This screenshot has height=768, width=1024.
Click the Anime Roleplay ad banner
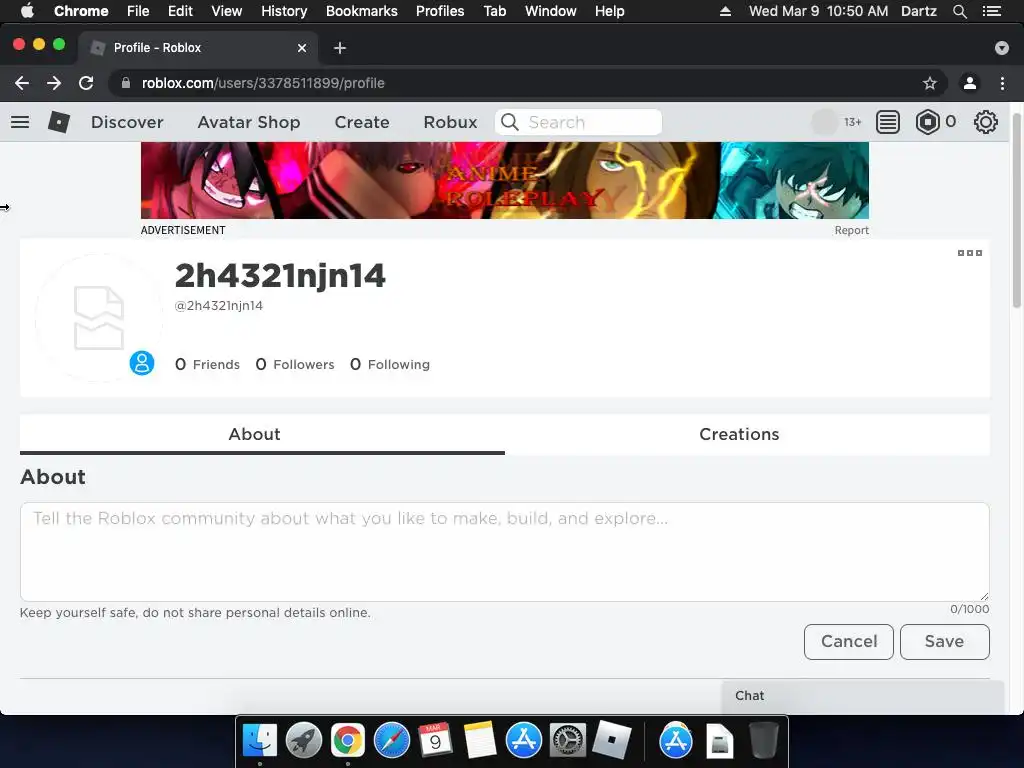tap(505, 180)
